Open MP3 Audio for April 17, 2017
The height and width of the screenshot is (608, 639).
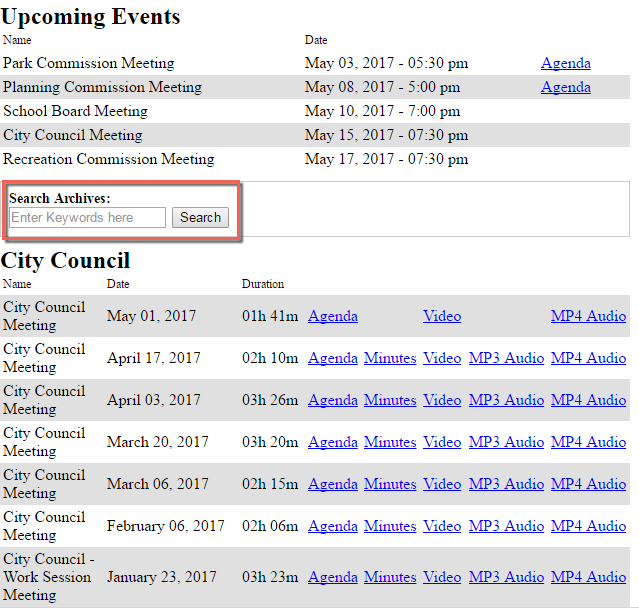point(507,358)
